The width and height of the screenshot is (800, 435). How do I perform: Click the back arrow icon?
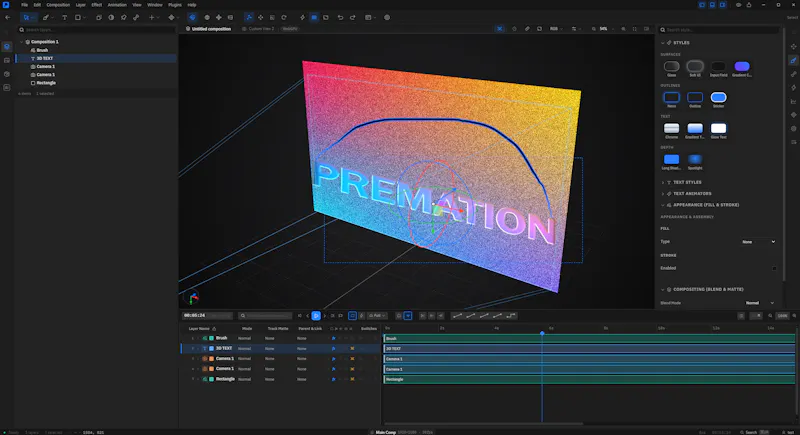tap(8, 17)
